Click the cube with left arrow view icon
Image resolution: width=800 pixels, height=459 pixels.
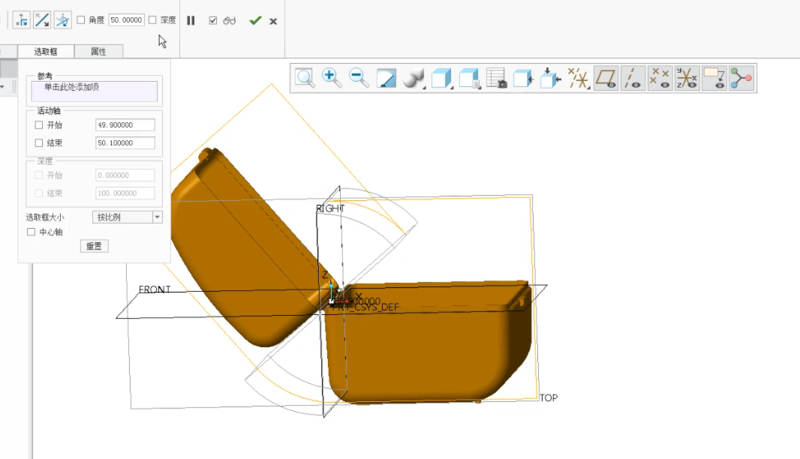[x=523, y=78]
